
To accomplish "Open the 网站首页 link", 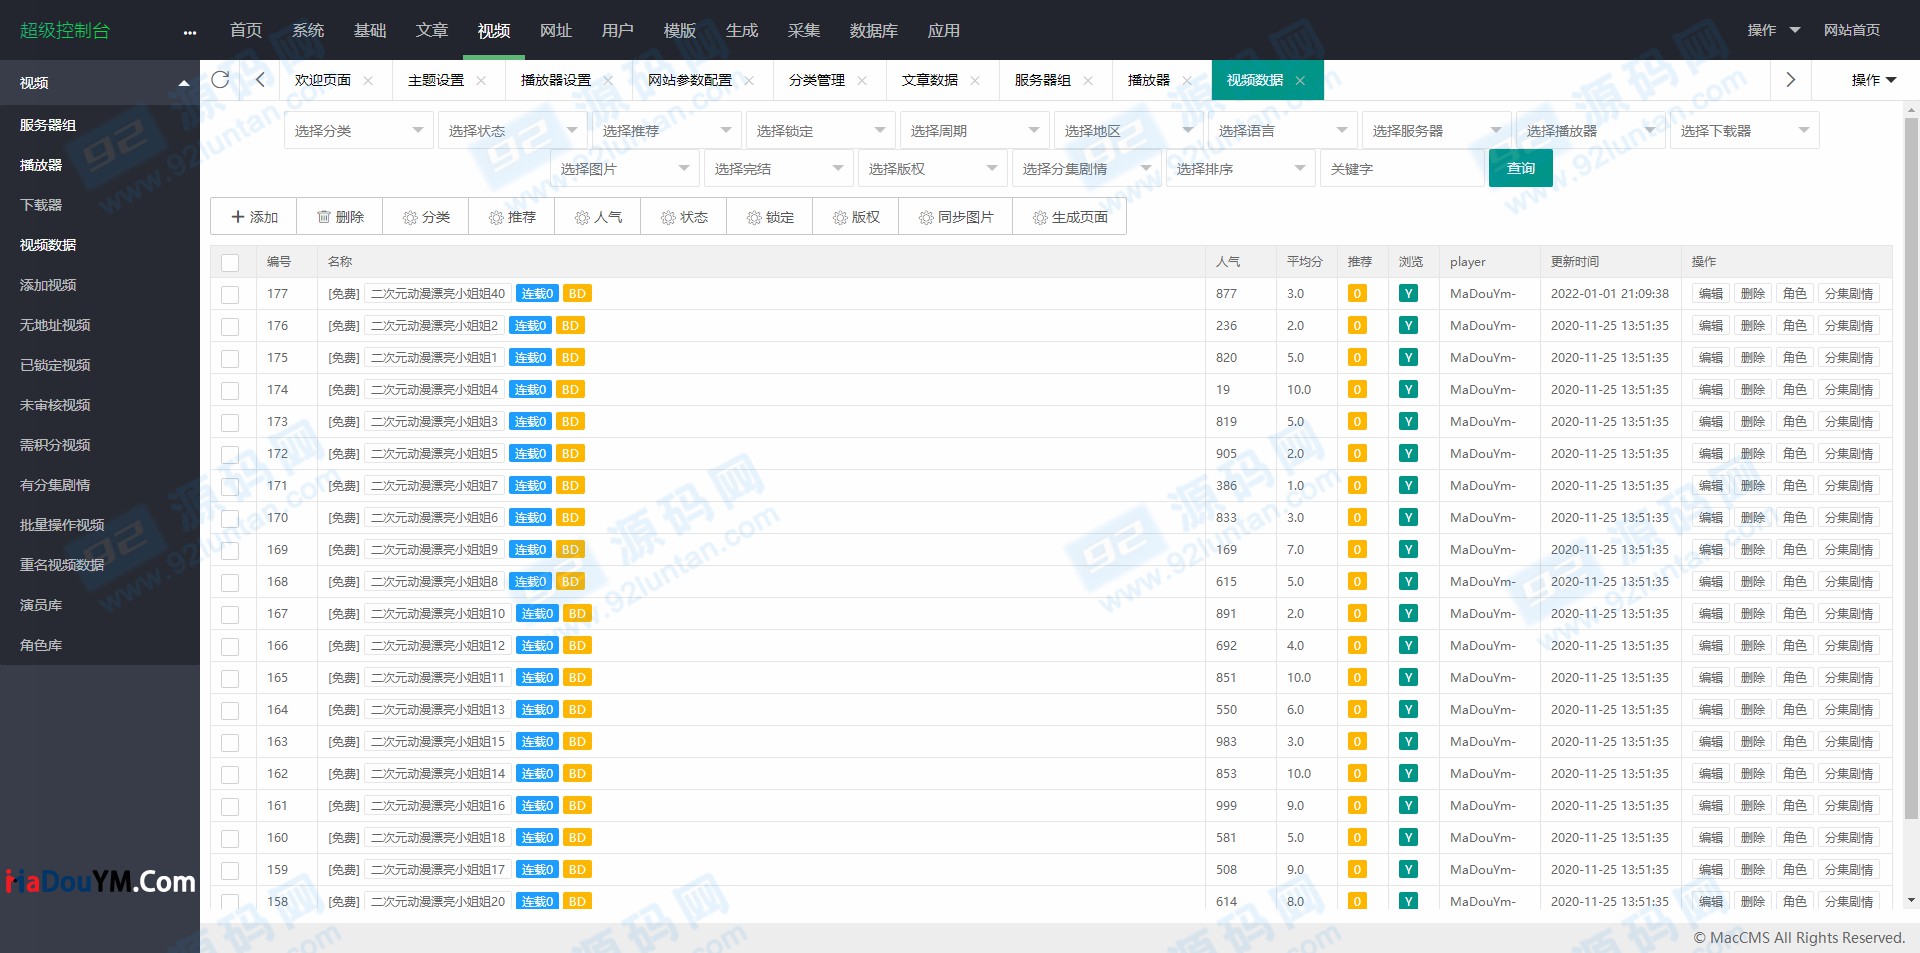I will (x=1852, y=30).
